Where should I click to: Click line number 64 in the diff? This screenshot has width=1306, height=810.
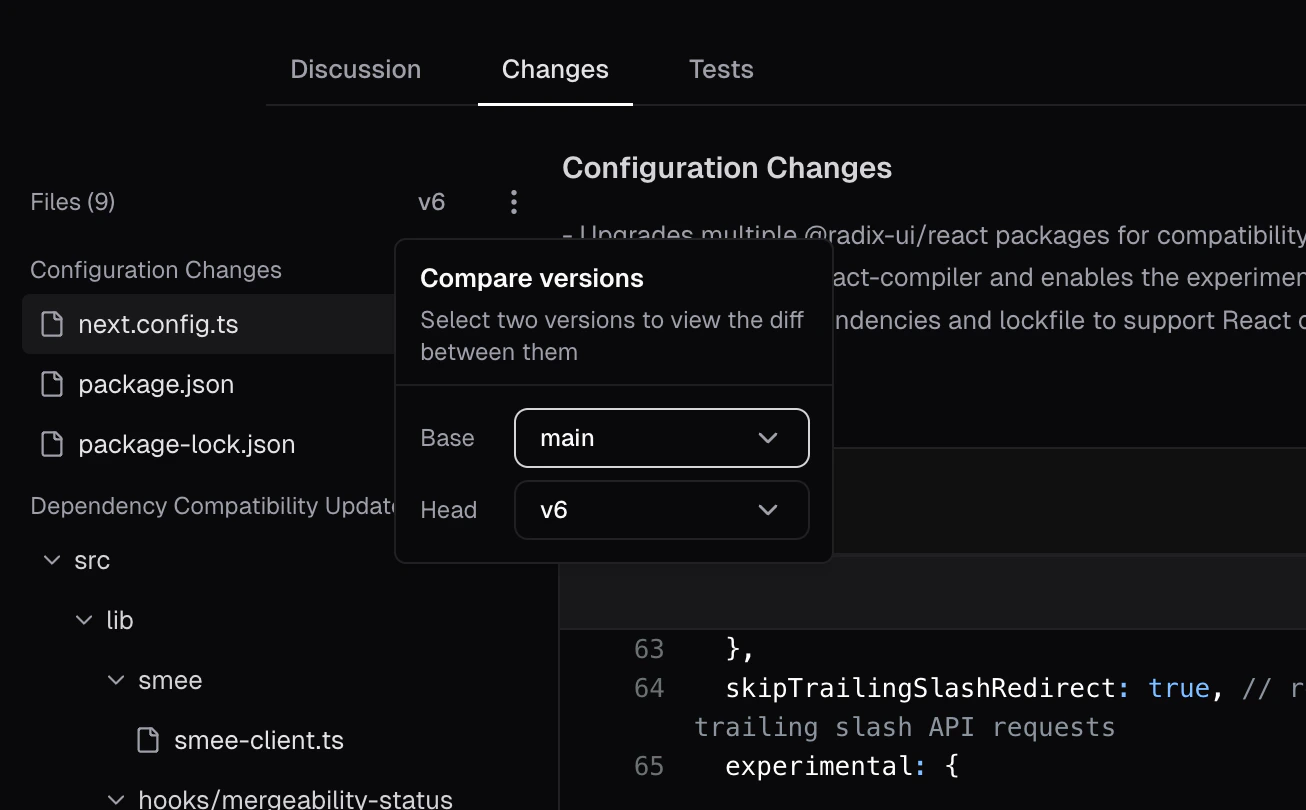[x=649, y=688]
